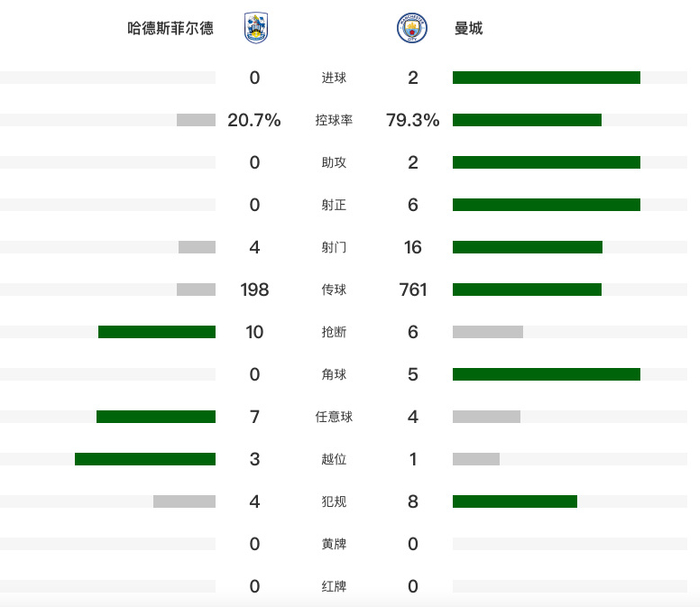The height and width of the screenshot is (607, 700).
Task: Click Huddersfield's green 越位 offside bar
Action: [x=145, y=459]
